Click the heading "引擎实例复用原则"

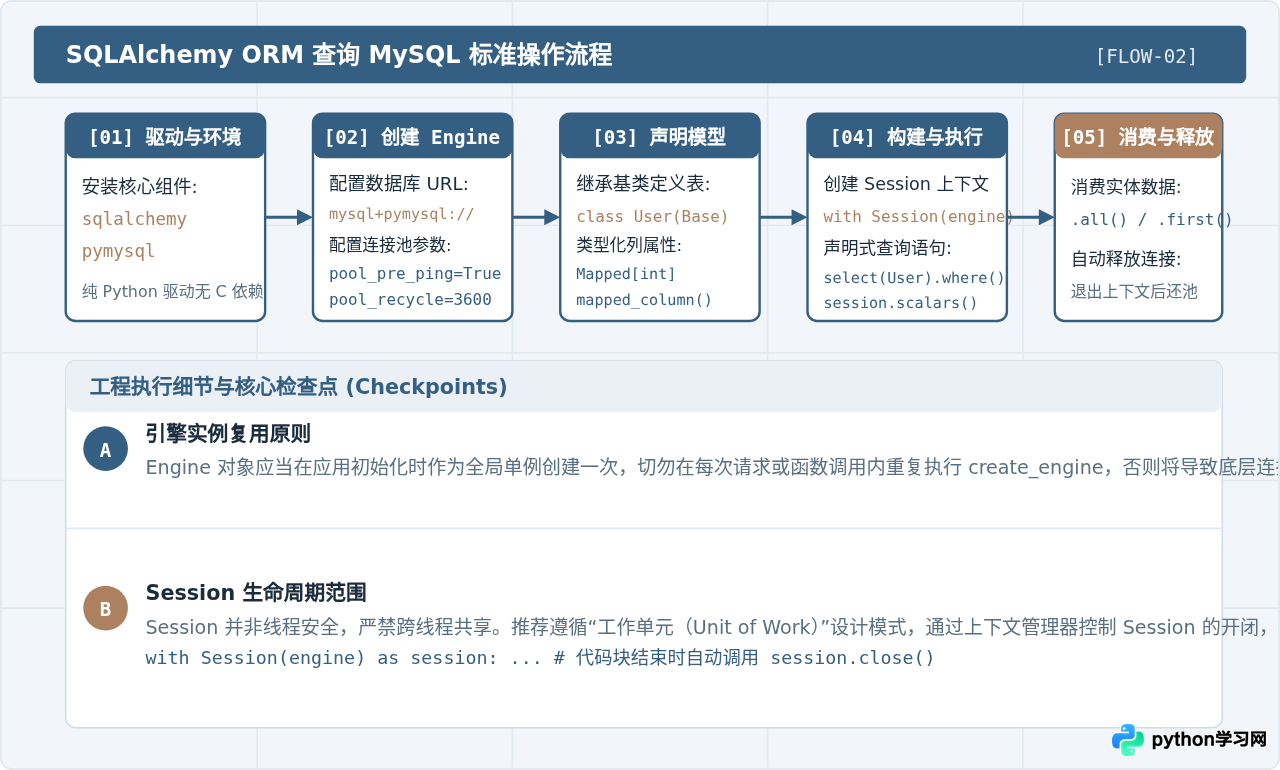[228, 434]
